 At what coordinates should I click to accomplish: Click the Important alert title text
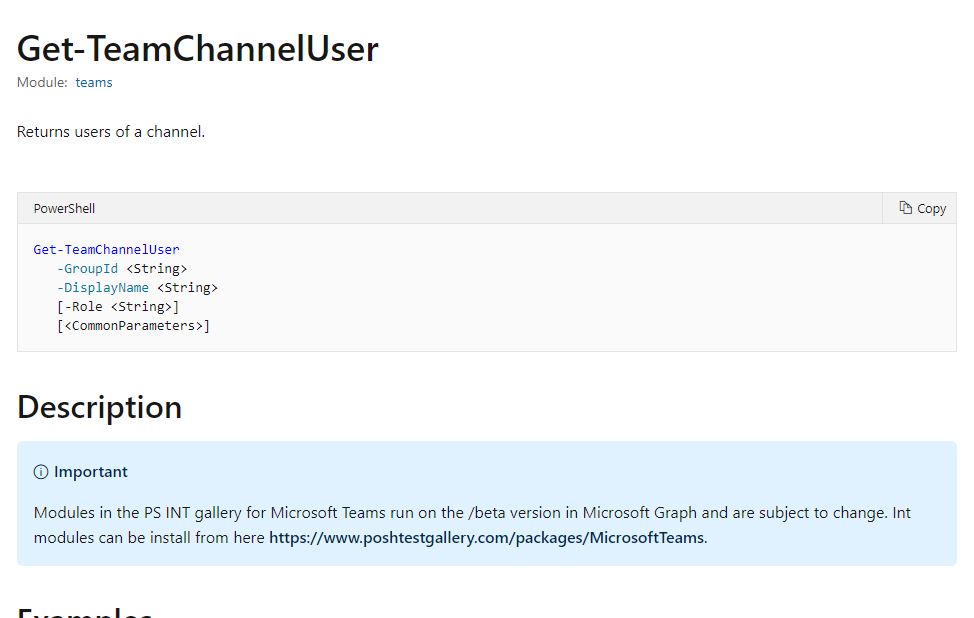point(91,472)
